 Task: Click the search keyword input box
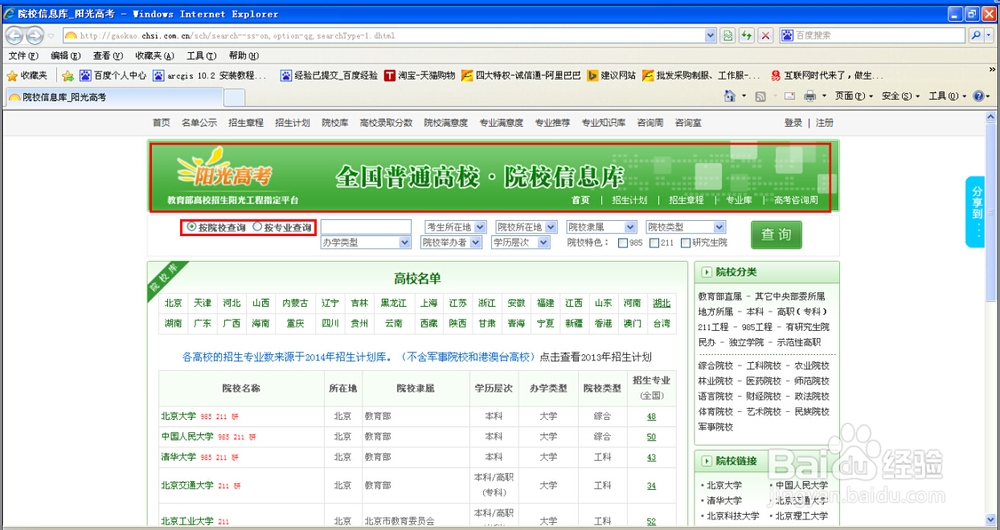pos(366,227)
